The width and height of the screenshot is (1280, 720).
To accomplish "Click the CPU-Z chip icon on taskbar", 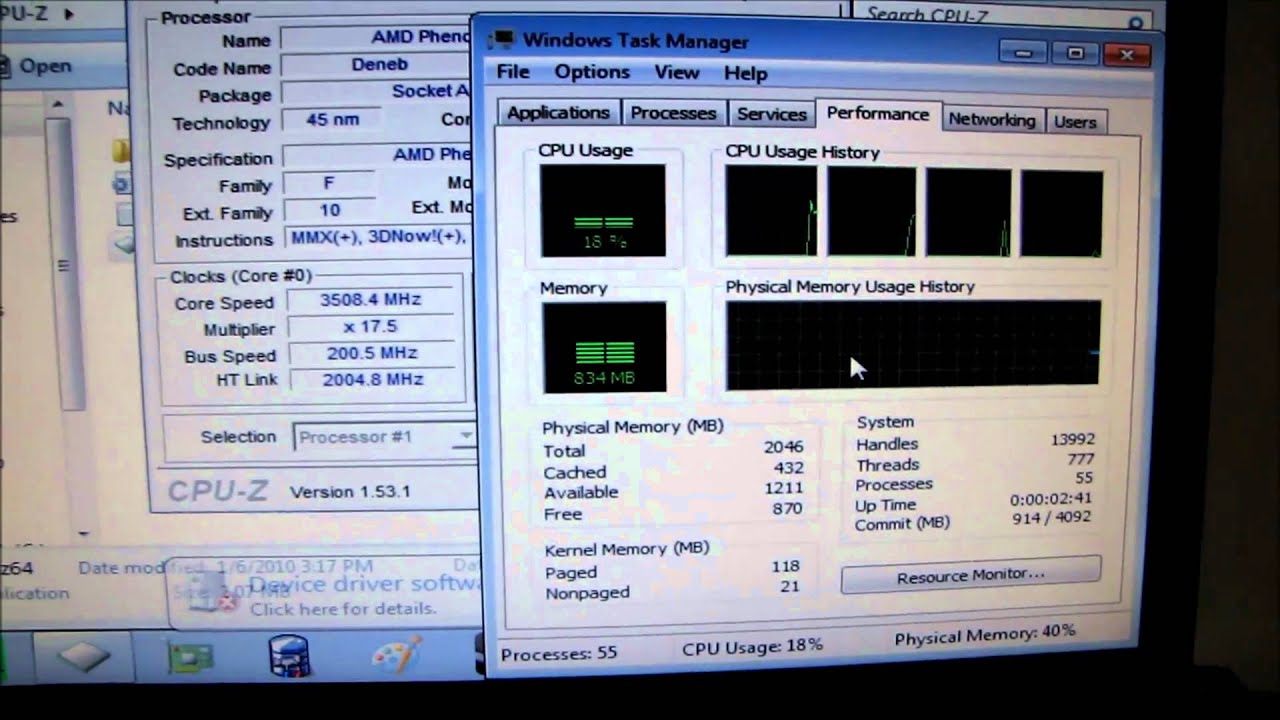I will [83, 656].
